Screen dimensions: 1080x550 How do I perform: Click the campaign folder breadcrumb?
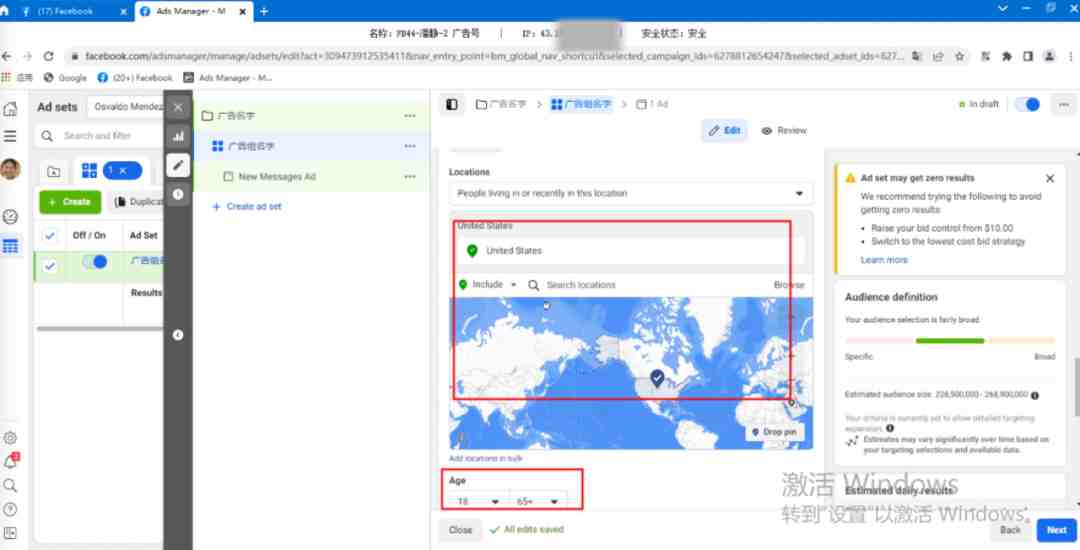pos(501,105)
